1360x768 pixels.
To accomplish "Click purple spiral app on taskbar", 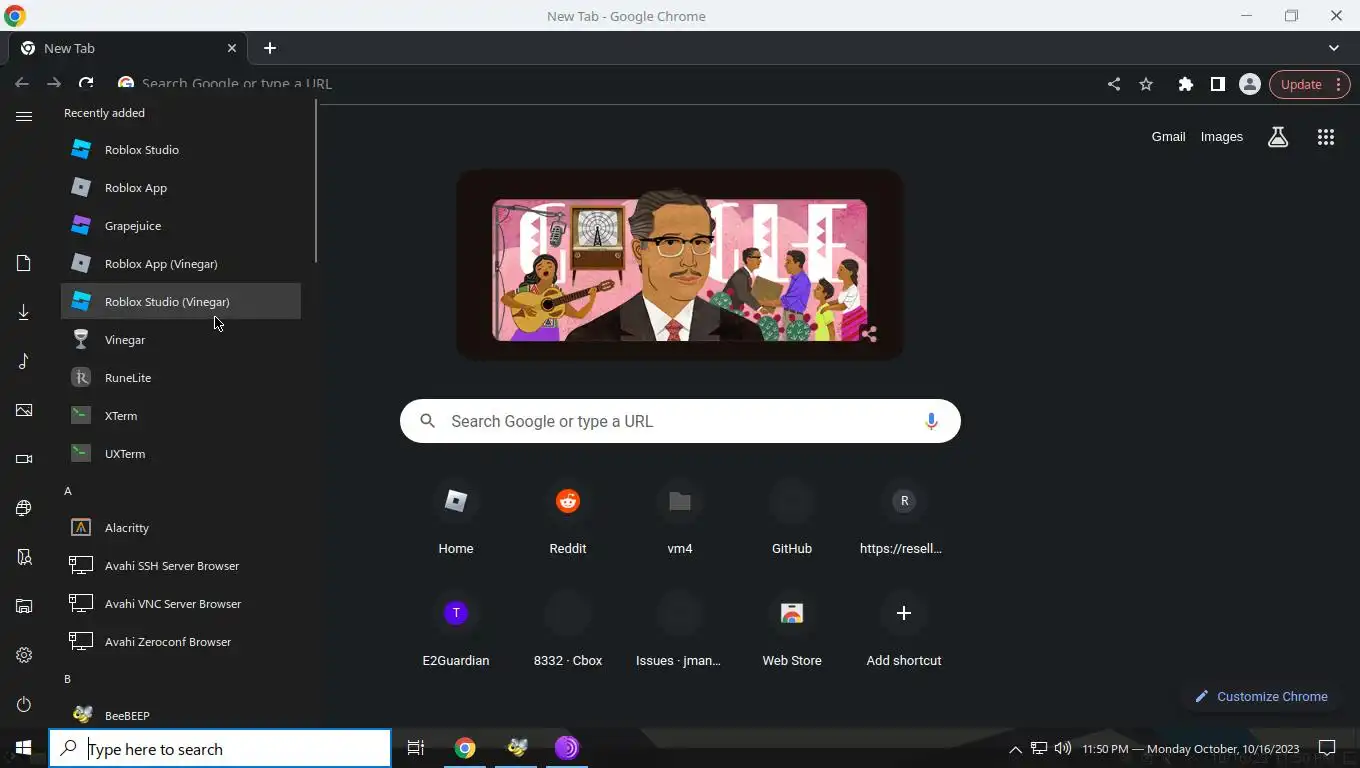I will click(567, 748).
